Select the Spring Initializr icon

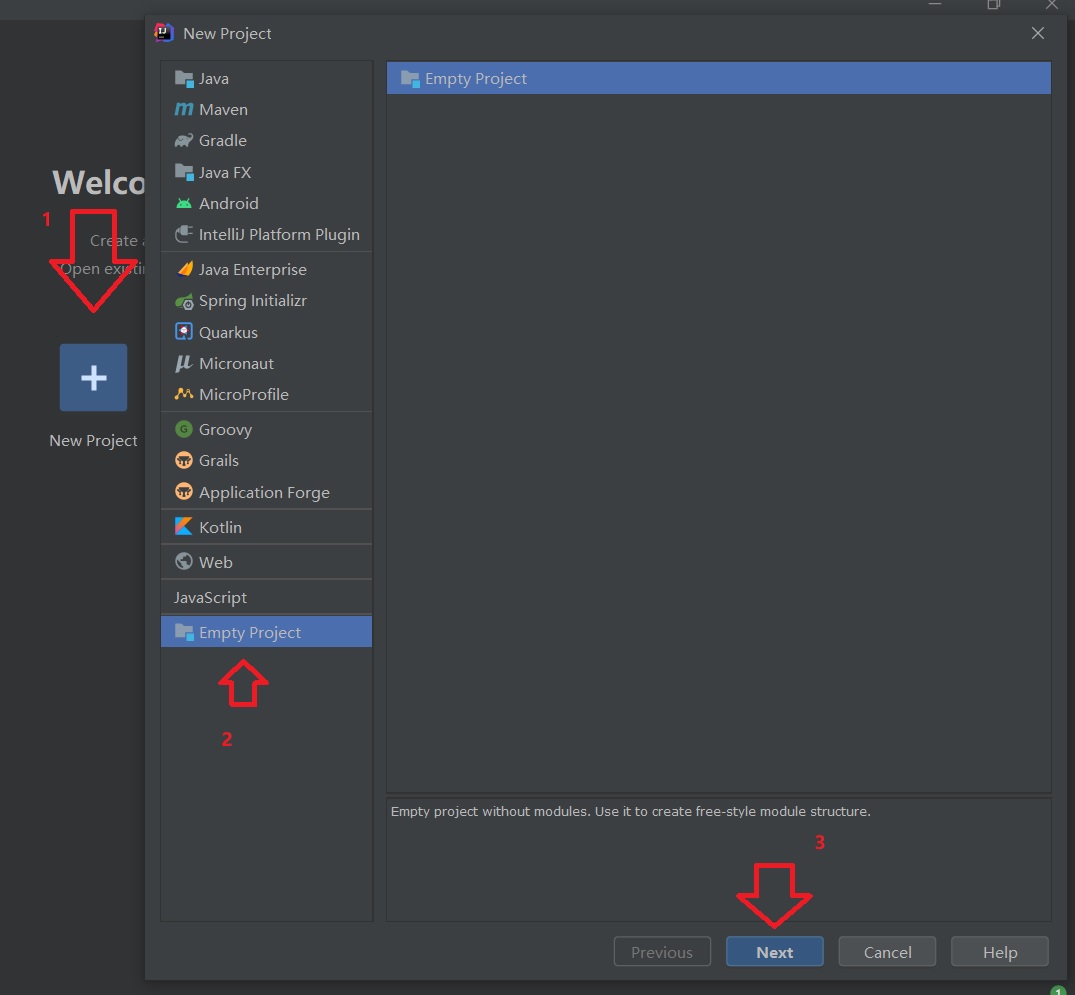[184, 301]
